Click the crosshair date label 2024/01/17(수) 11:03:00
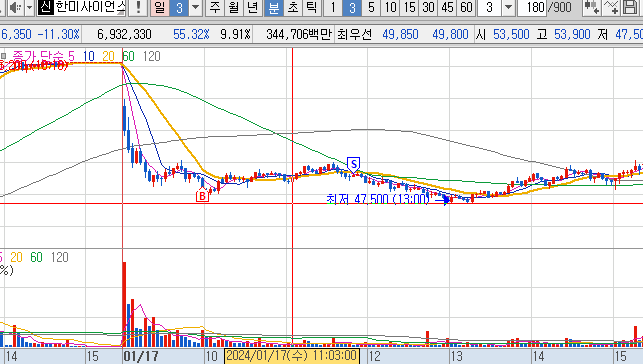 pos(292,355)
